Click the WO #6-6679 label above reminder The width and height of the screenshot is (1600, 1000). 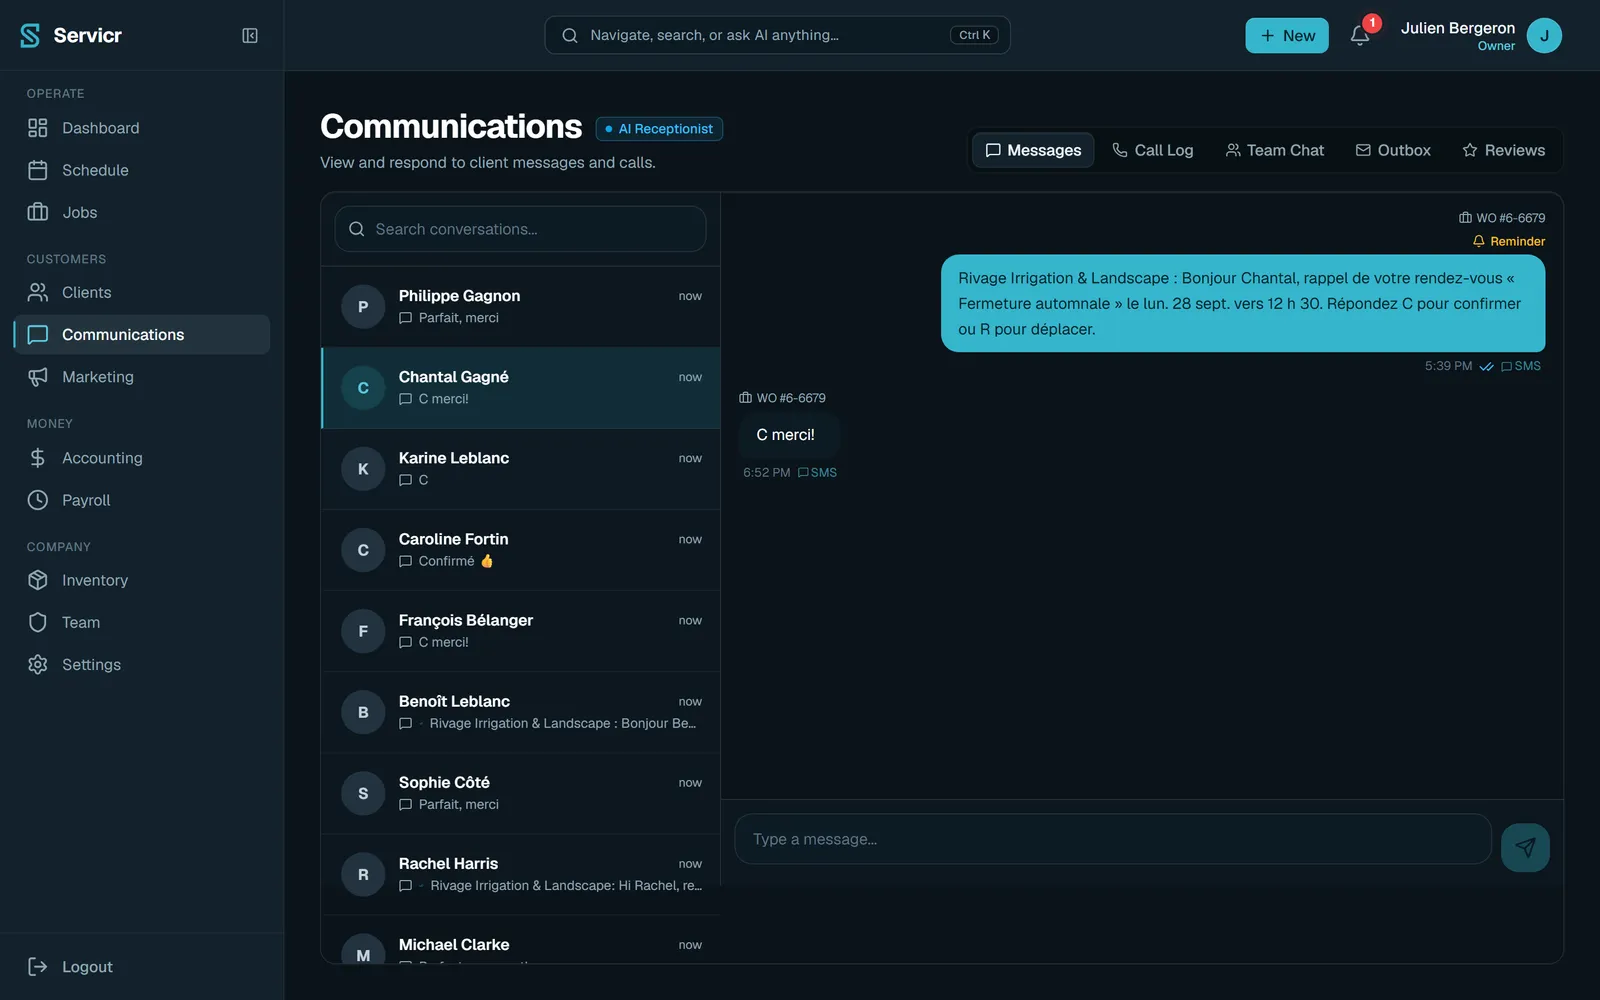click(x=1501, y=218)
